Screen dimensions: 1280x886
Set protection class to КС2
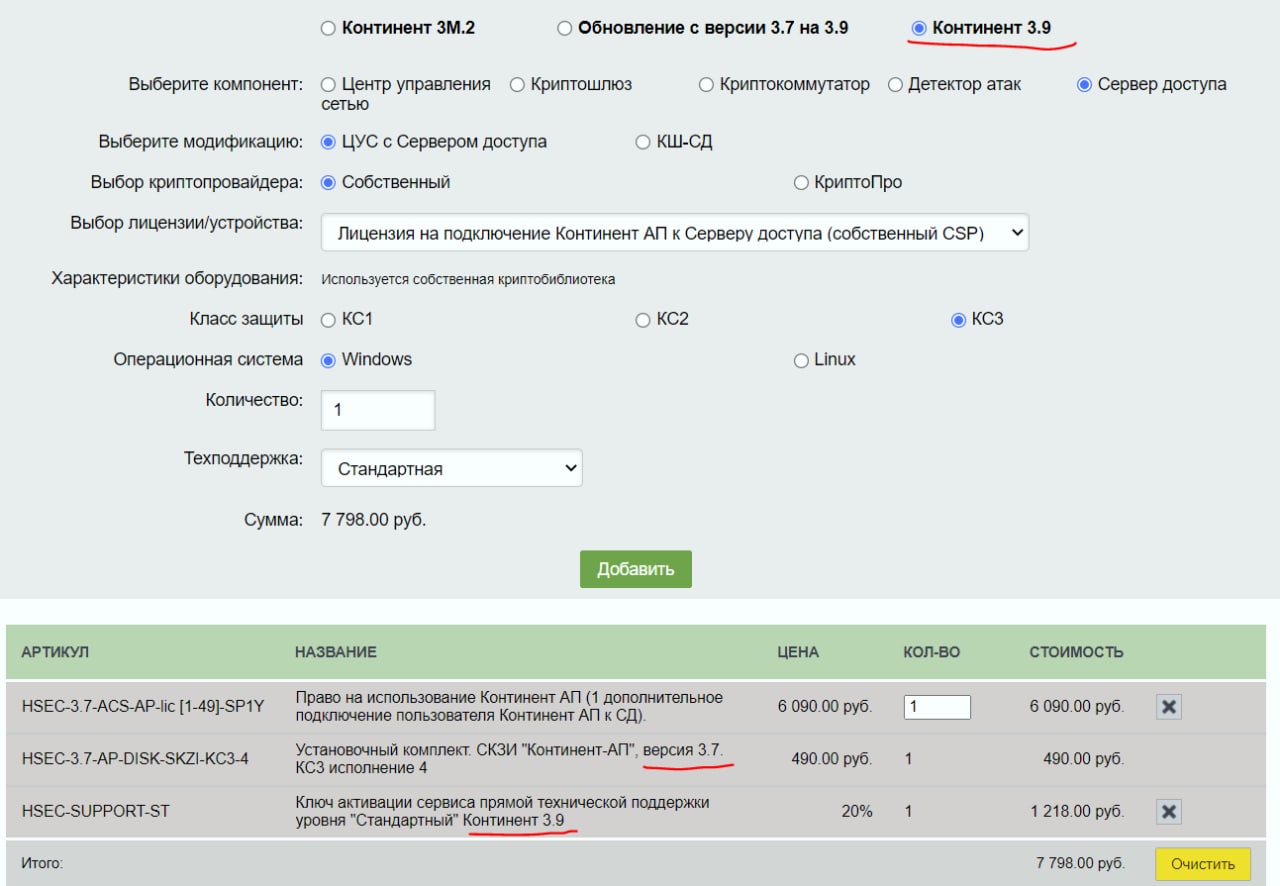coord(643,320)
